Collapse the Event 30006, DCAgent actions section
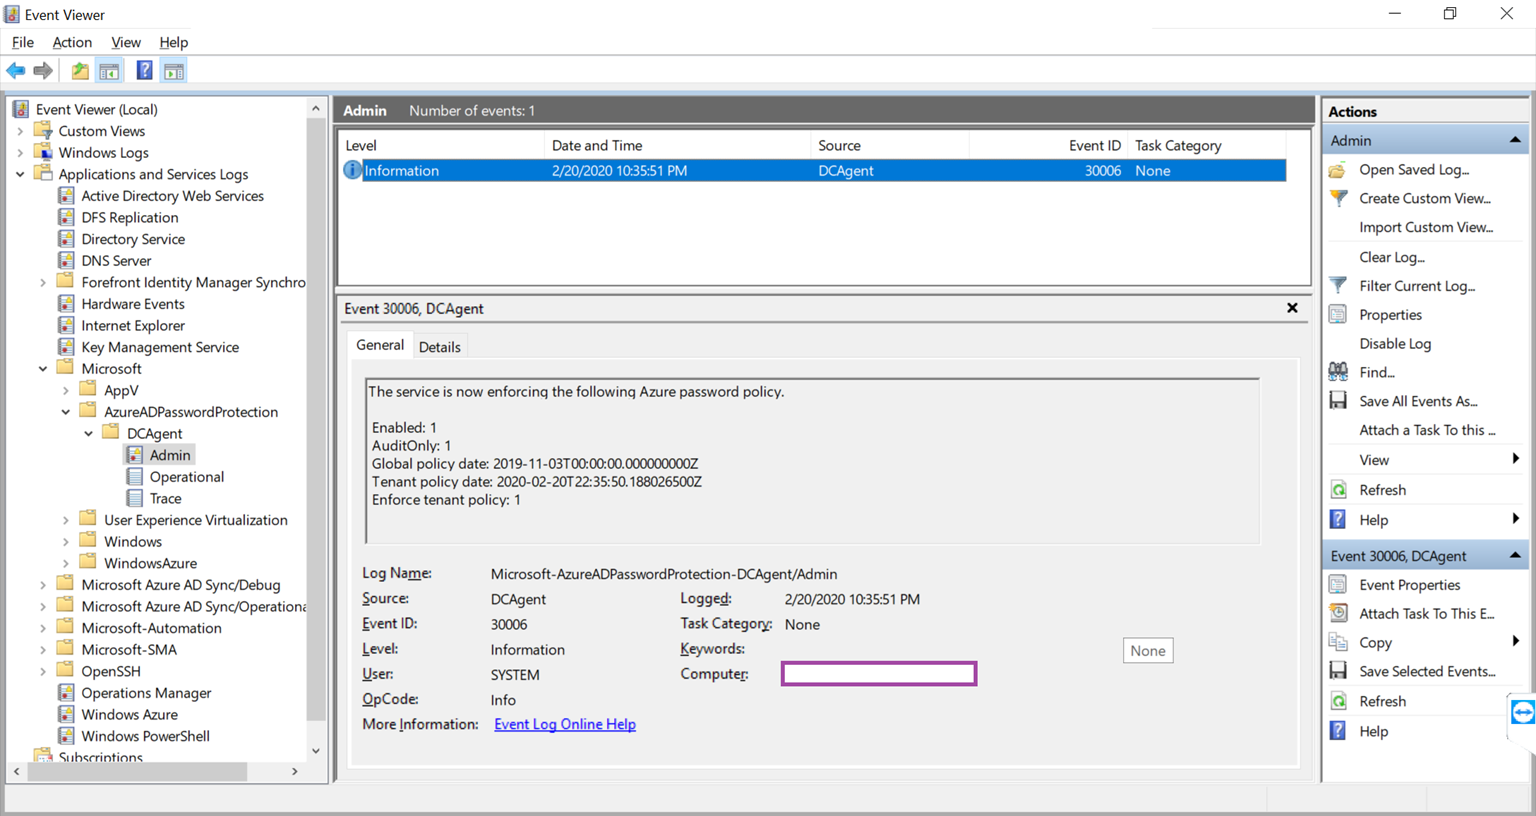The height and width of the screenshot is (816, 1536). click(x=1515, y=555)
